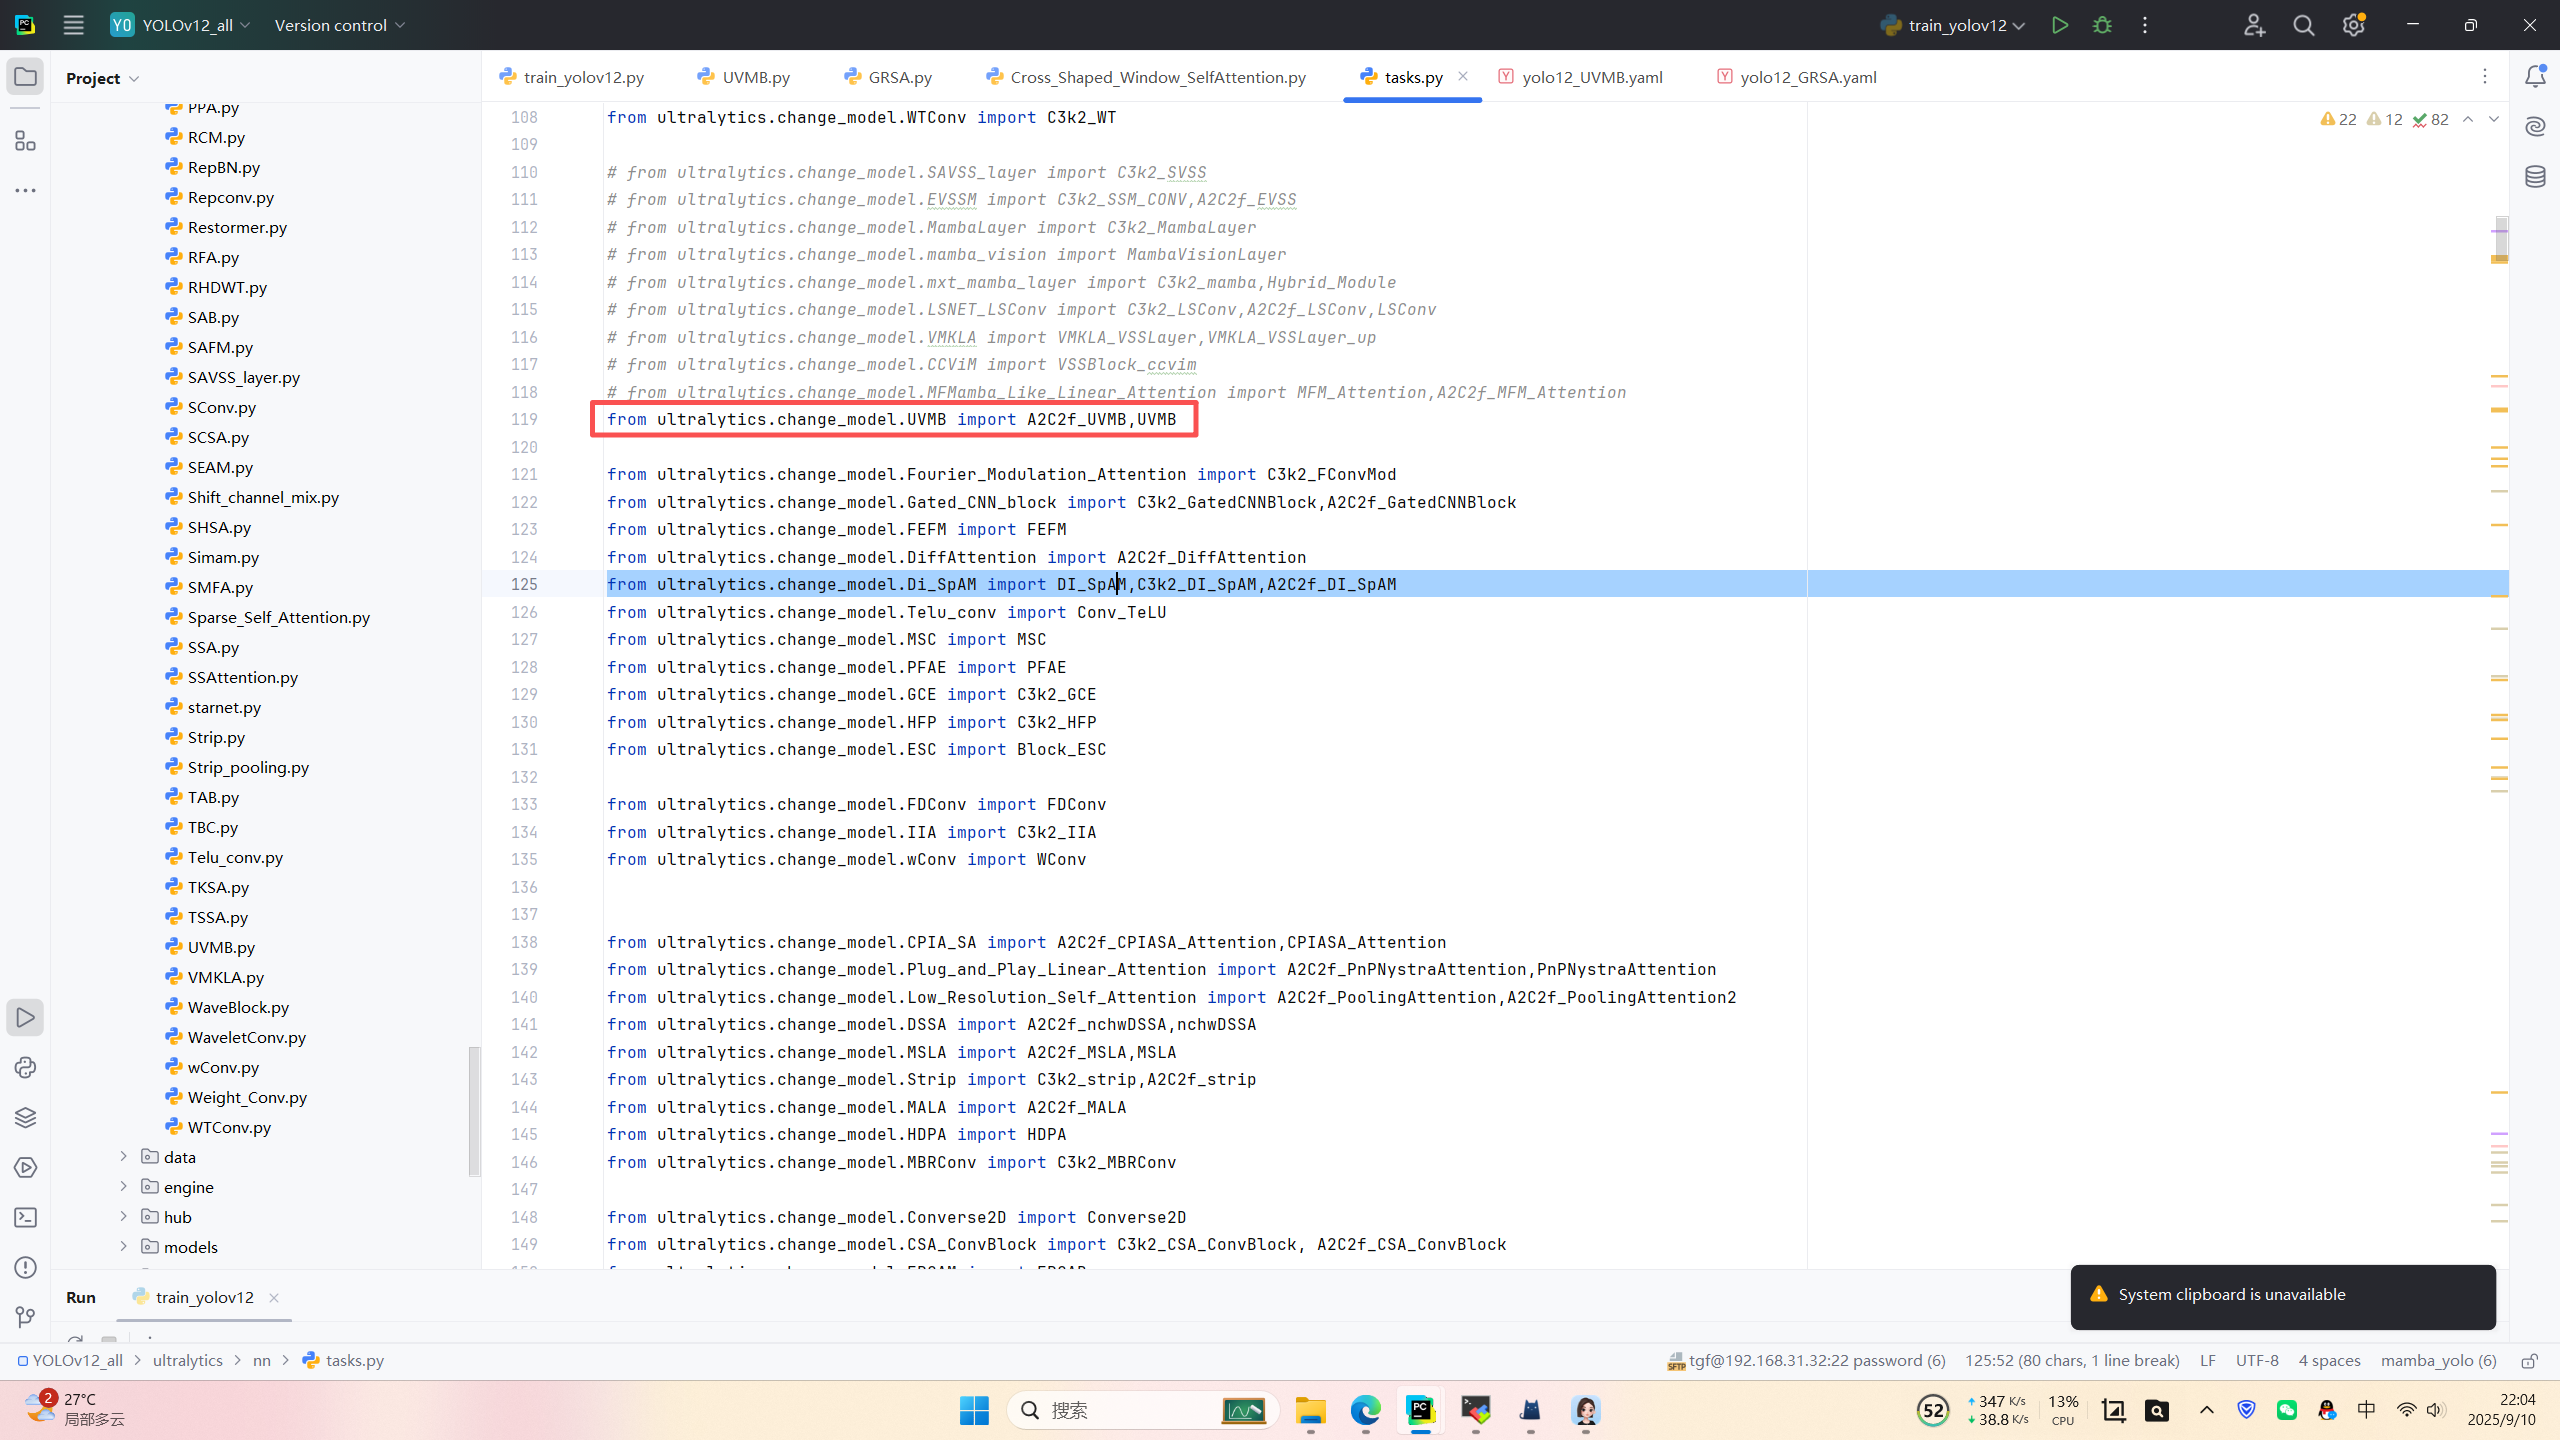This screenshot has height=1440, width=2560.
Task: Click the green Run button
Action: coord(2059,25)
